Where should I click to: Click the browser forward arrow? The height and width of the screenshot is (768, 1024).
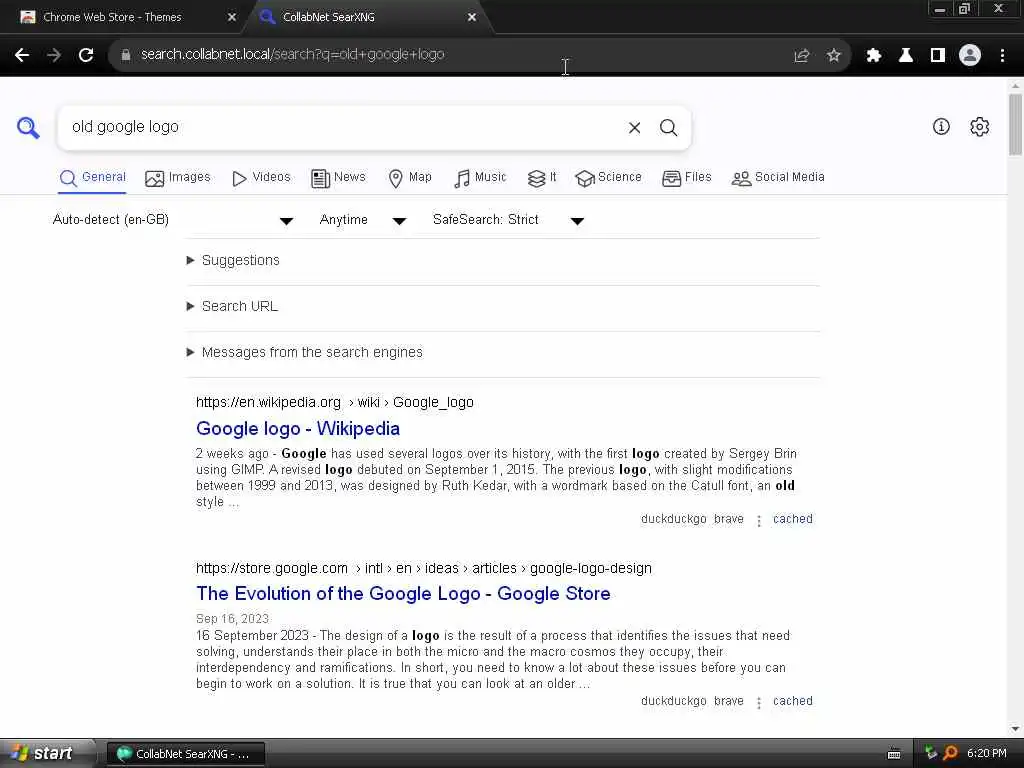[x=54, y=55]
